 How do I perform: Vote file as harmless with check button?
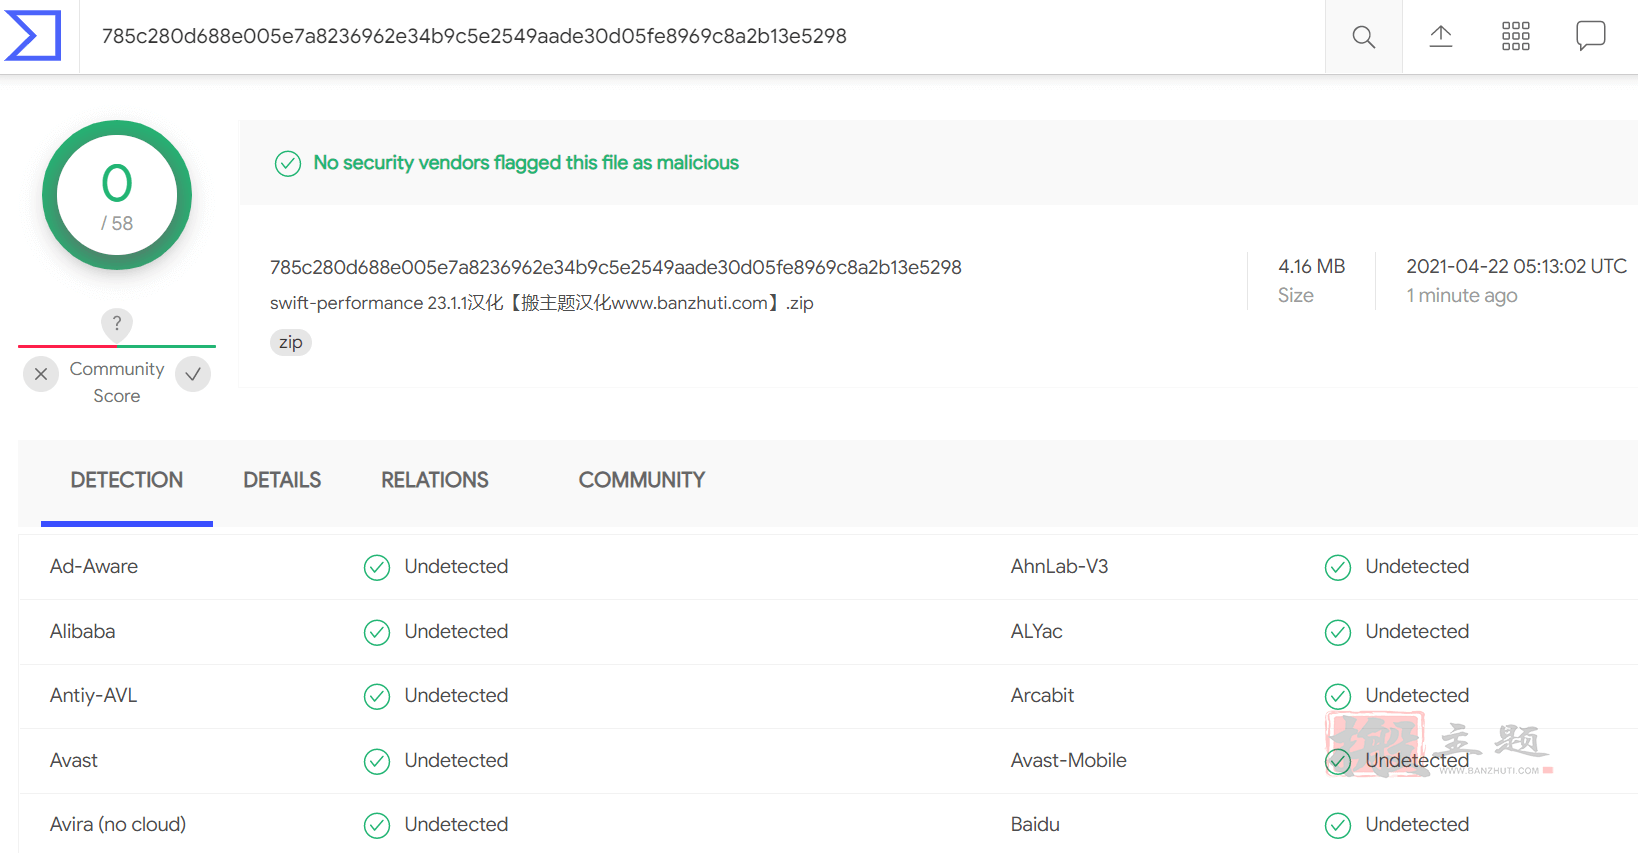[x=193, y=374]
